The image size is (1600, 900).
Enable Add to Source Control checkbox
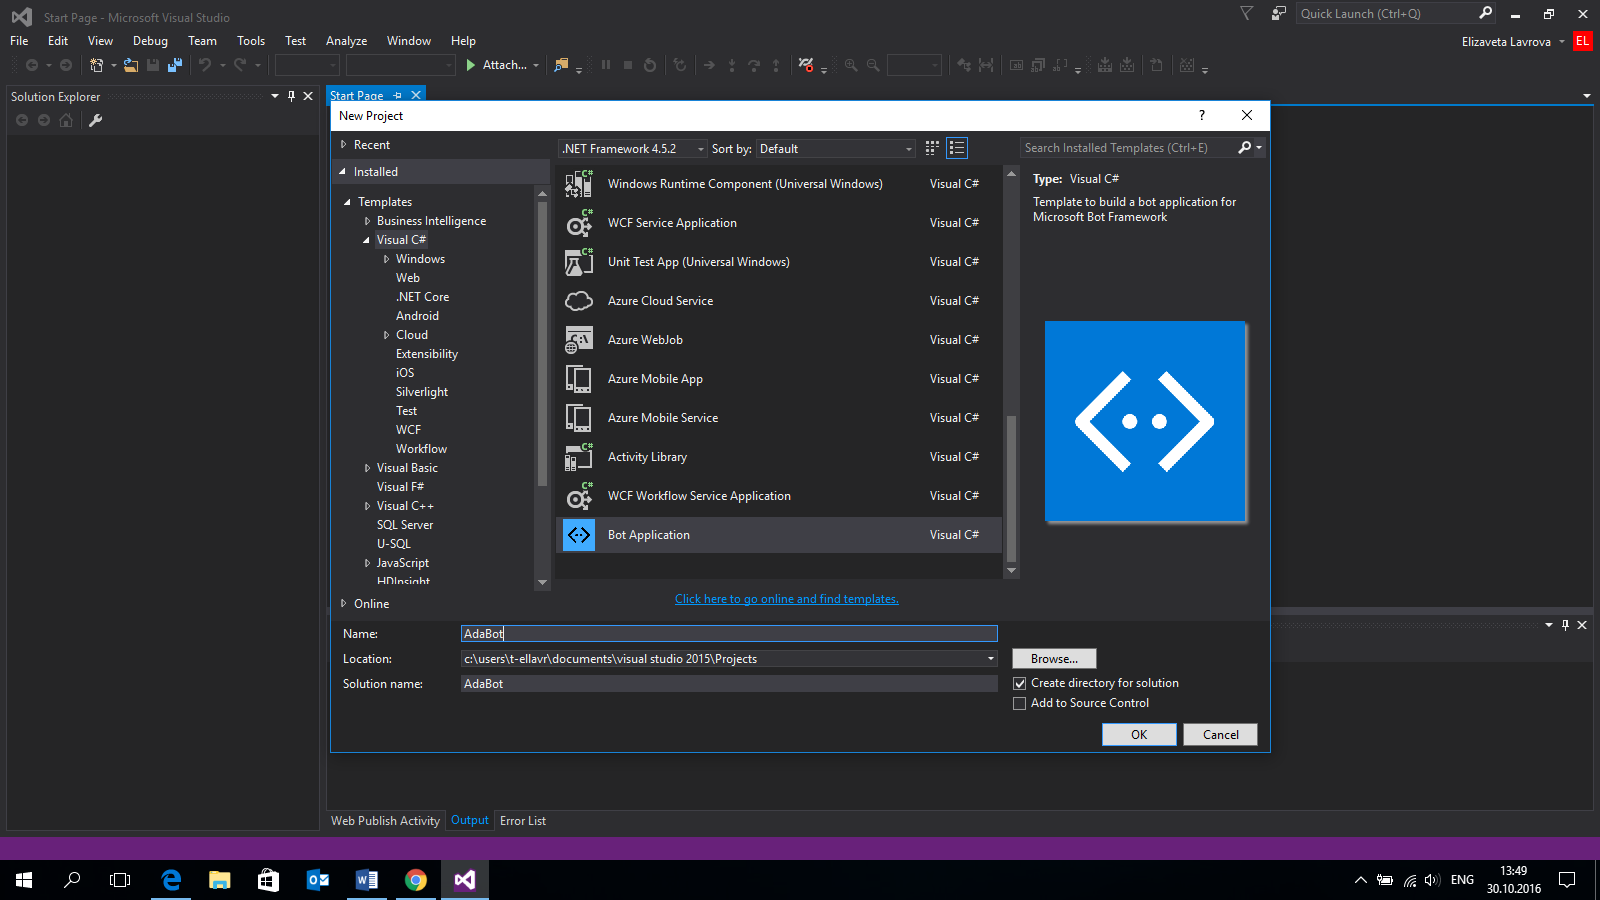click(1020, 704)
